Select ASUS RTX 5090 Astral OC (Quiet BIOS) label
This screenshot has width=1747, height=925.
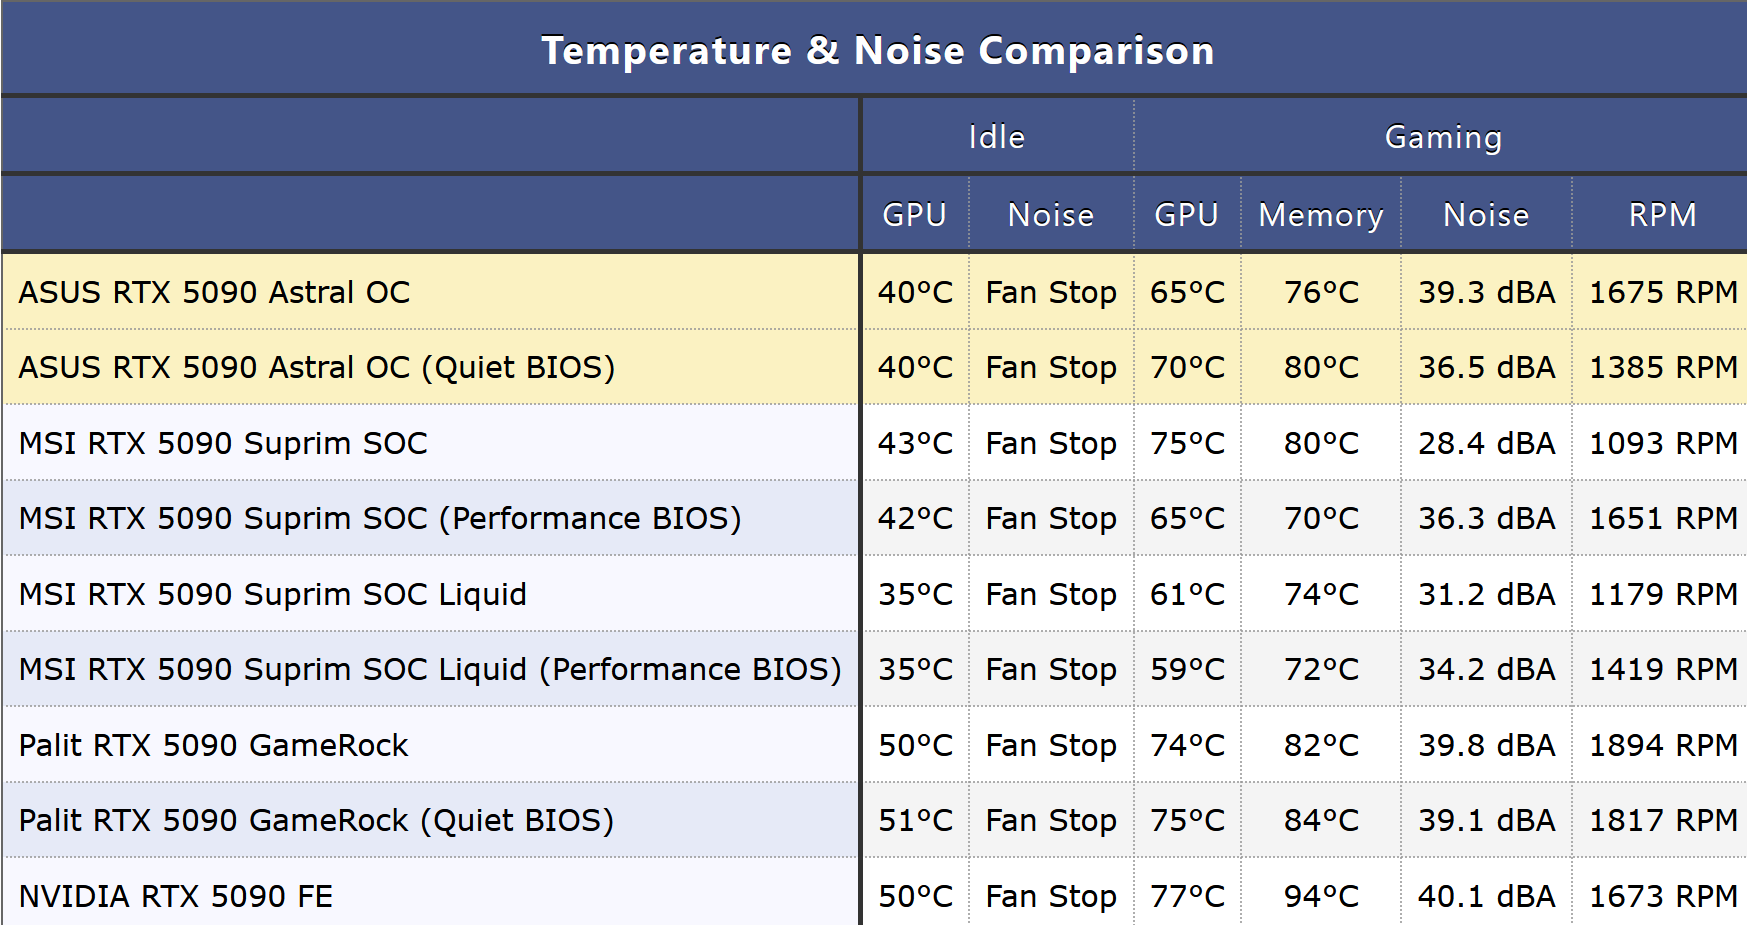click(x=316, y=367)
